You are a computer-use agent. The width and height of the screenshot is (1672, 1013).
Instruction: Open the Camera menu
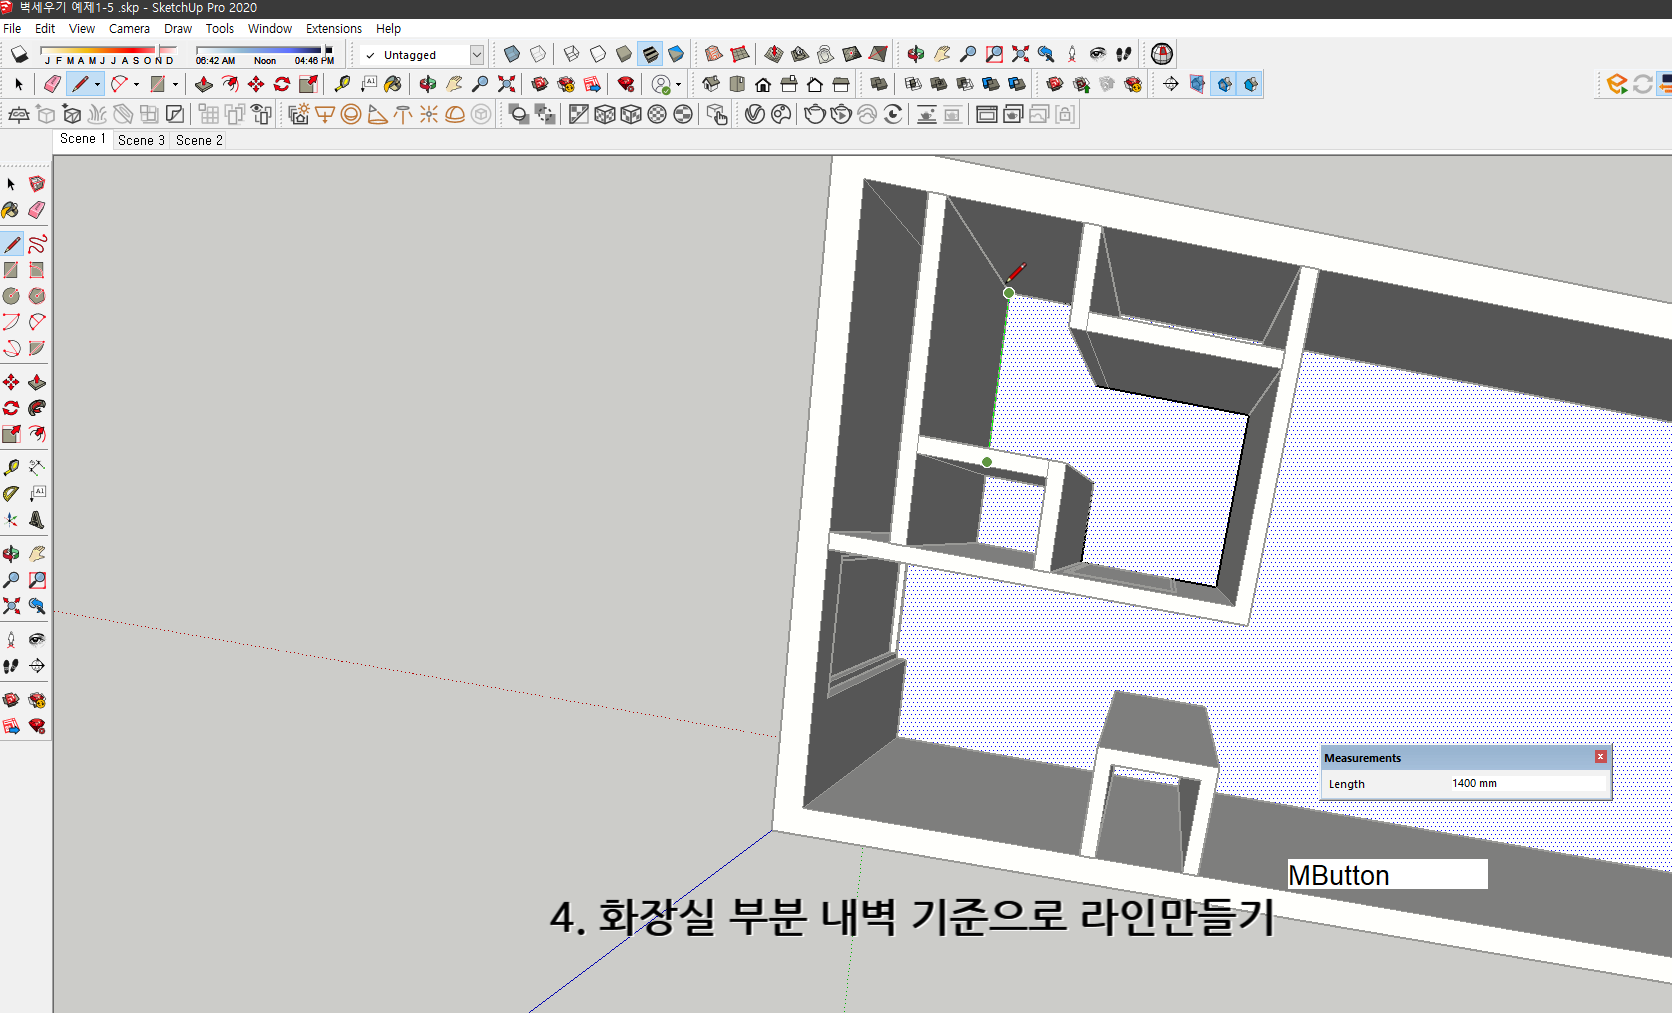click(x=129, y=28)
